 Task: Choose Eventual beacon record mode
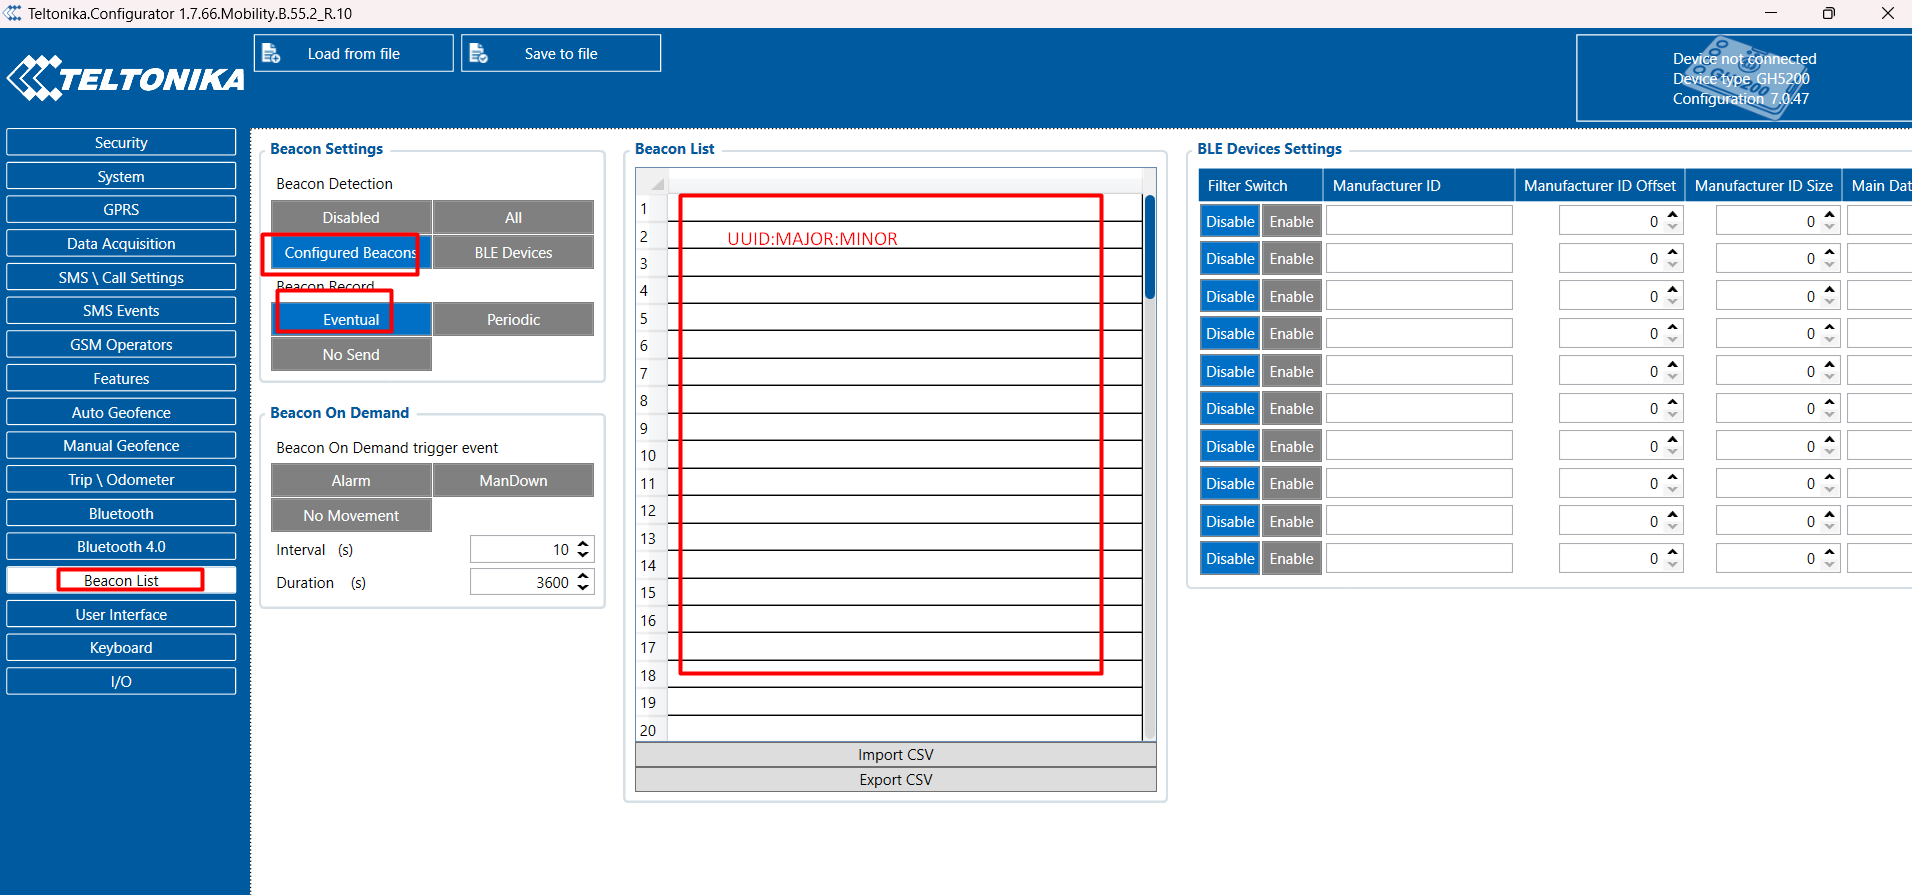point(351,319)
